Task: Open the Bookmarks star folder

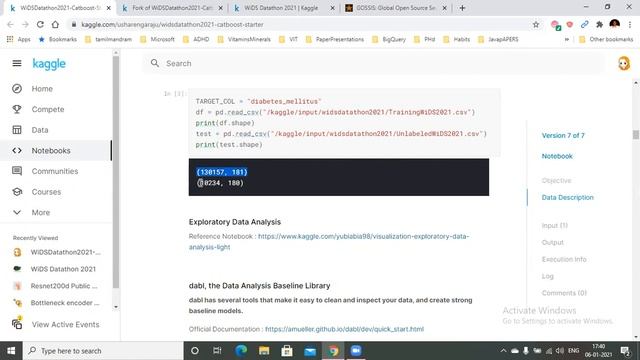Action: [x=58, y=39]
